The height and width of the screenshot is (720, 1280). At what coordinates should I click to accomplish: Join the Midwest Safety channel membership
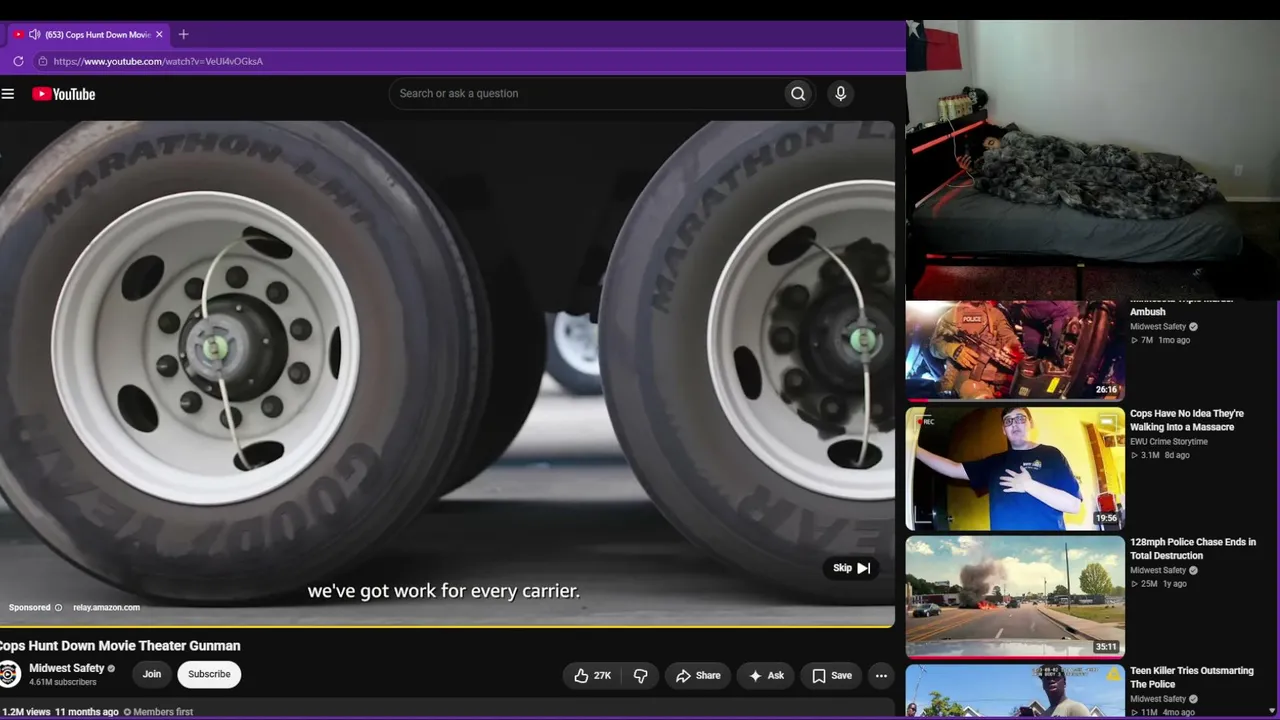pyautogui.click(x=151, y=674)
